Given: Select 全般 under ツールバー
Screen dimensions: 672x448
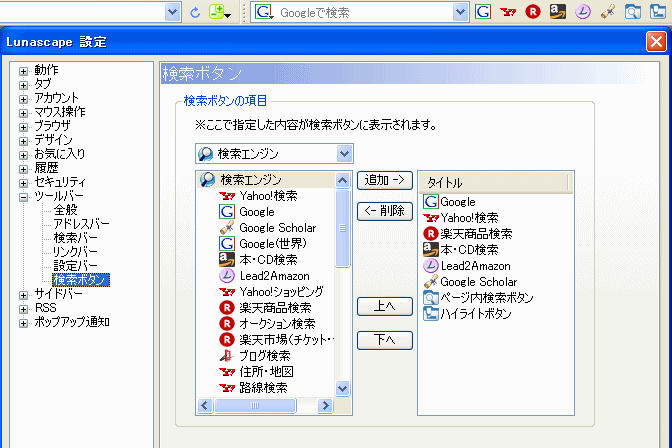Looking at the screenshot, I should pos(66,210).
